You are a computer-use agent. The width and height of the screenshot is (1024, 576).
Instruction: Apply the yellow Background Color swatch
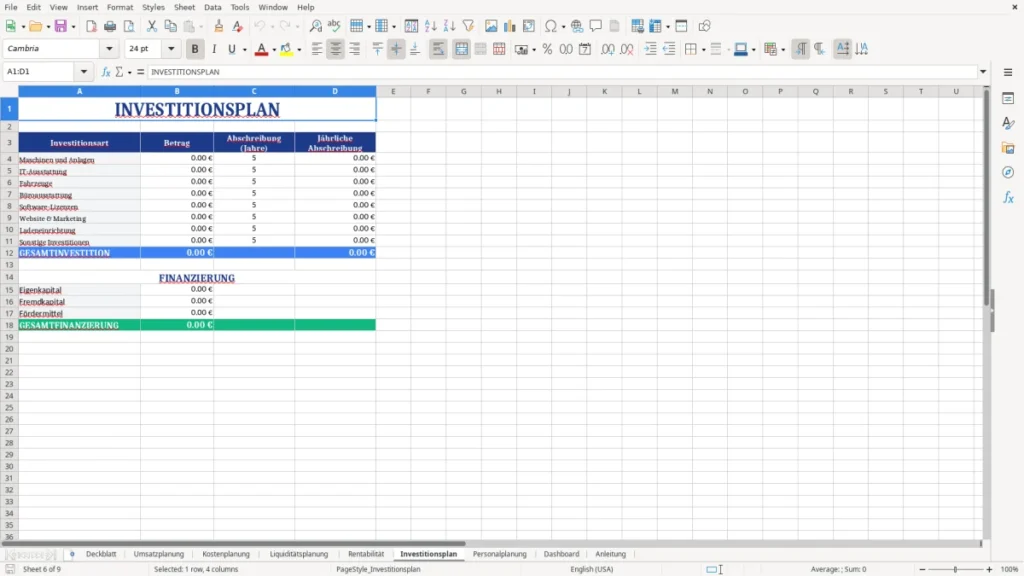click(x=286, y=49)
